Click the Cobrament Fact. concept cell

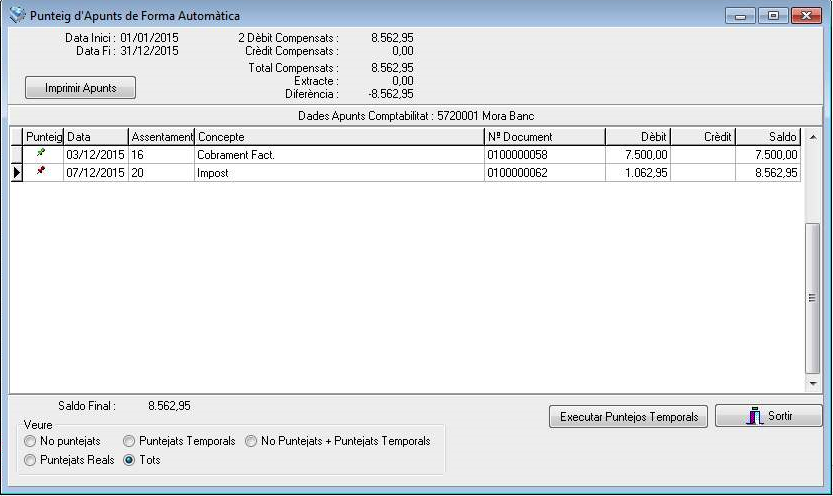tap(339, 155)
